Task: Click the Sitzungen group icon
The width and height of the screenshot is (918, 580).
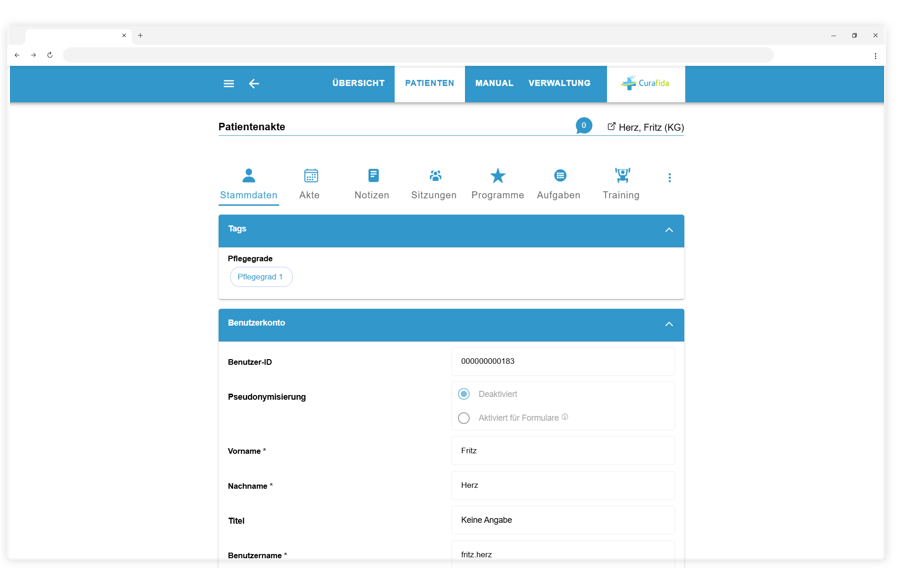Action: point(435,175)
